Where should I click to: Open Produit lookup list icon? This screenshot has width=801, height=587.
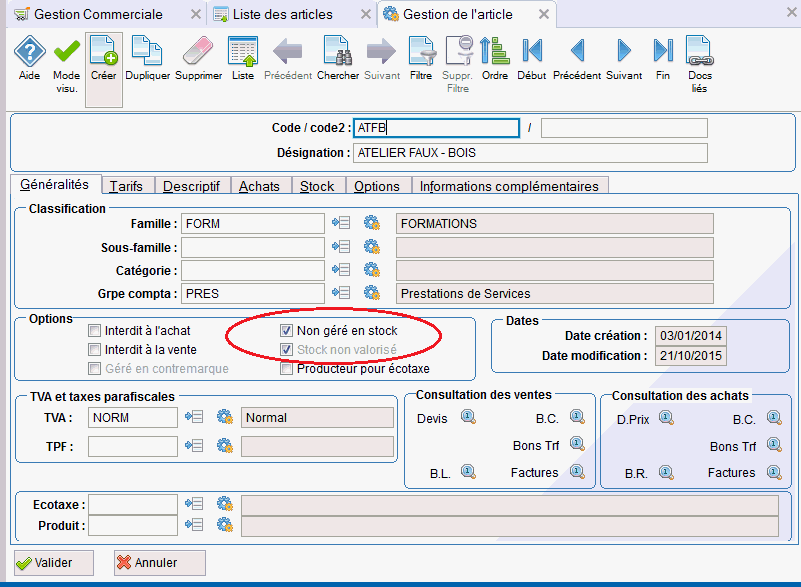[194, 525]
